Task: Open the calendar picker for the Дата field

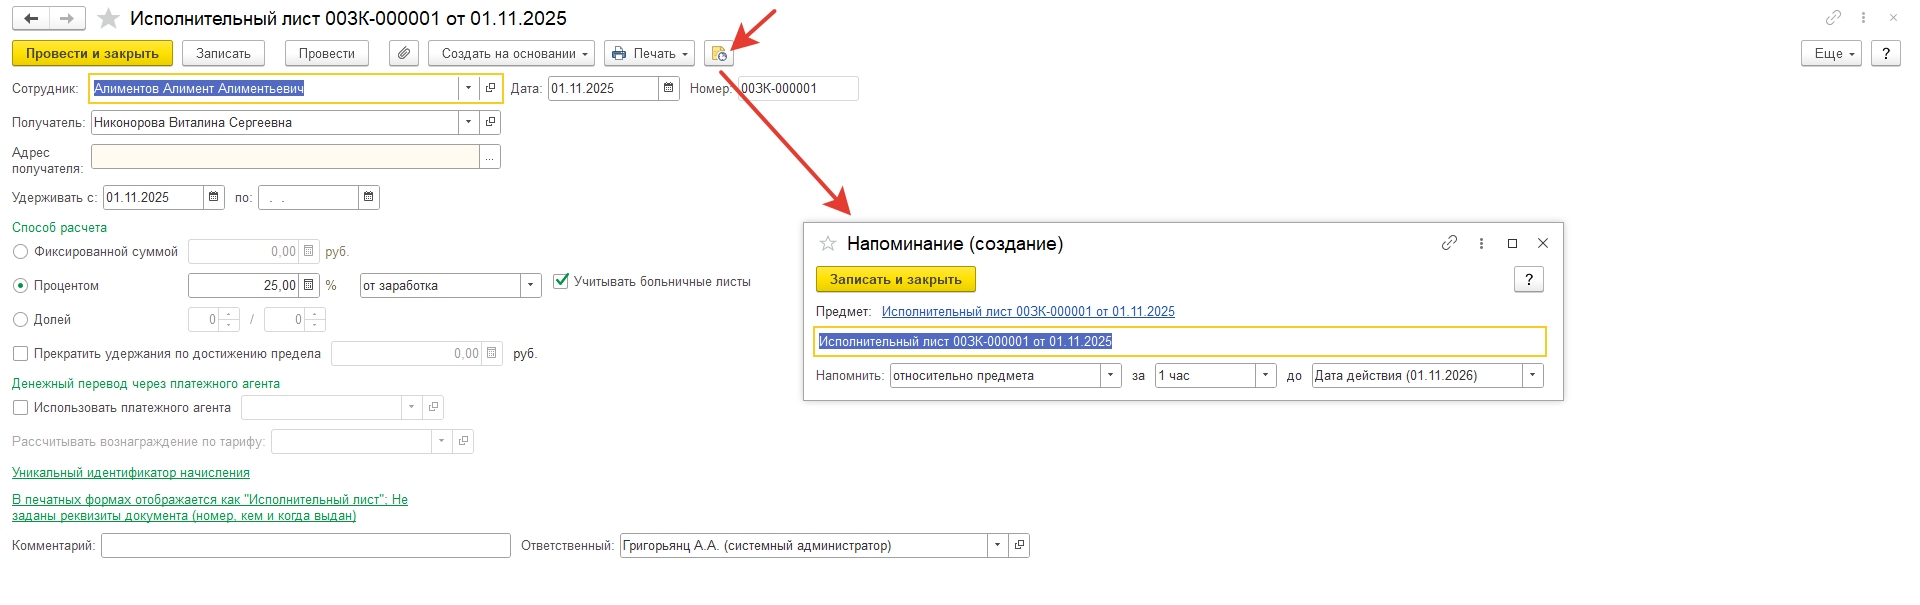Action: [x=669, y=88]
